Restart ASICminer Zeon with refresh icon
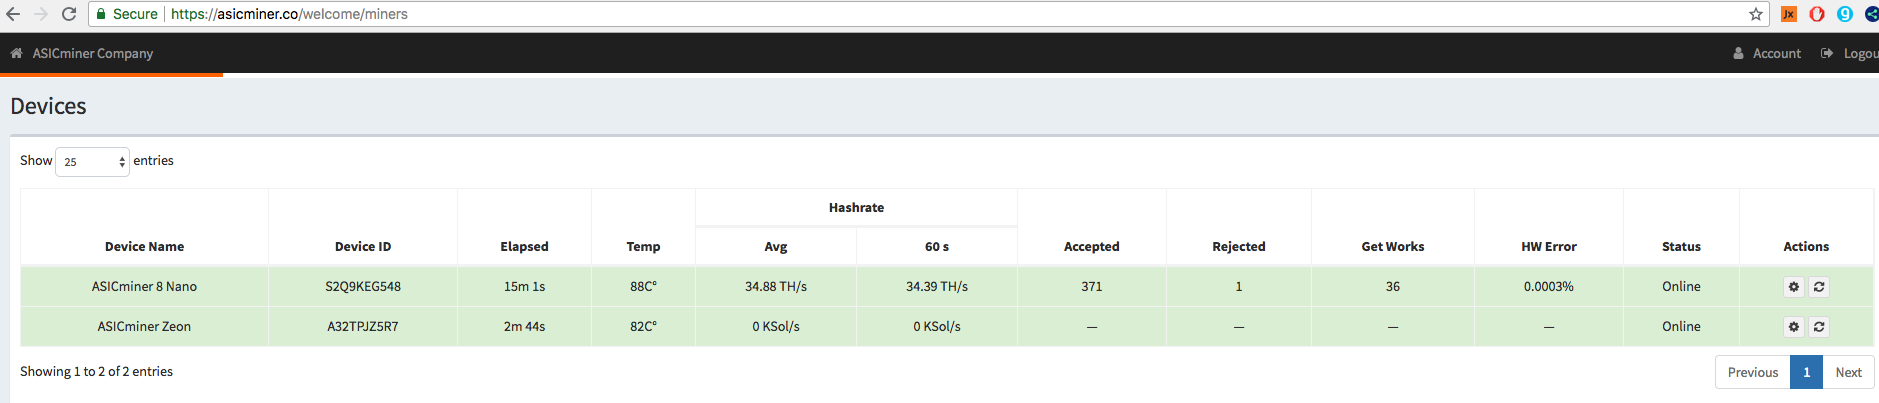 [1819, 327]
